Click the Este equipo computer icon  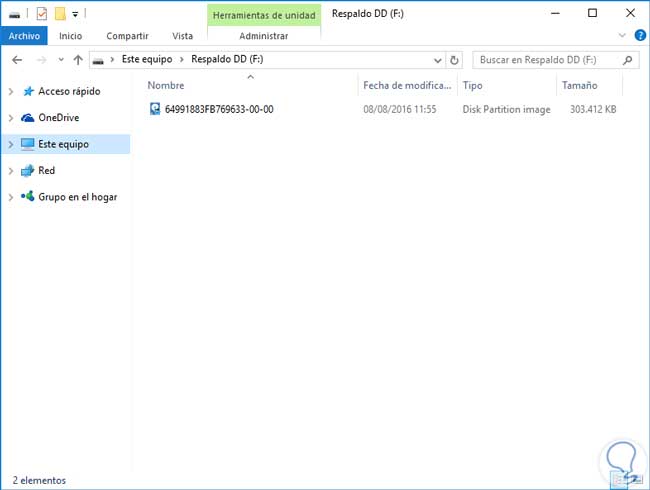28,144
